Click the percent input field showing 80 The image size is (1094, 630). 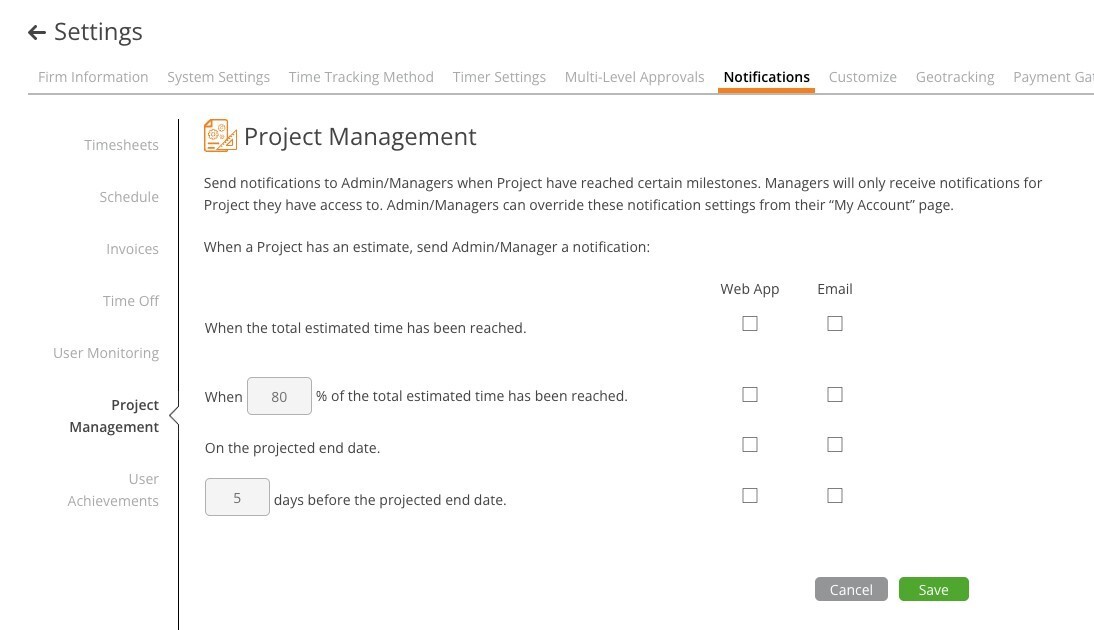(x=279, y=396)
